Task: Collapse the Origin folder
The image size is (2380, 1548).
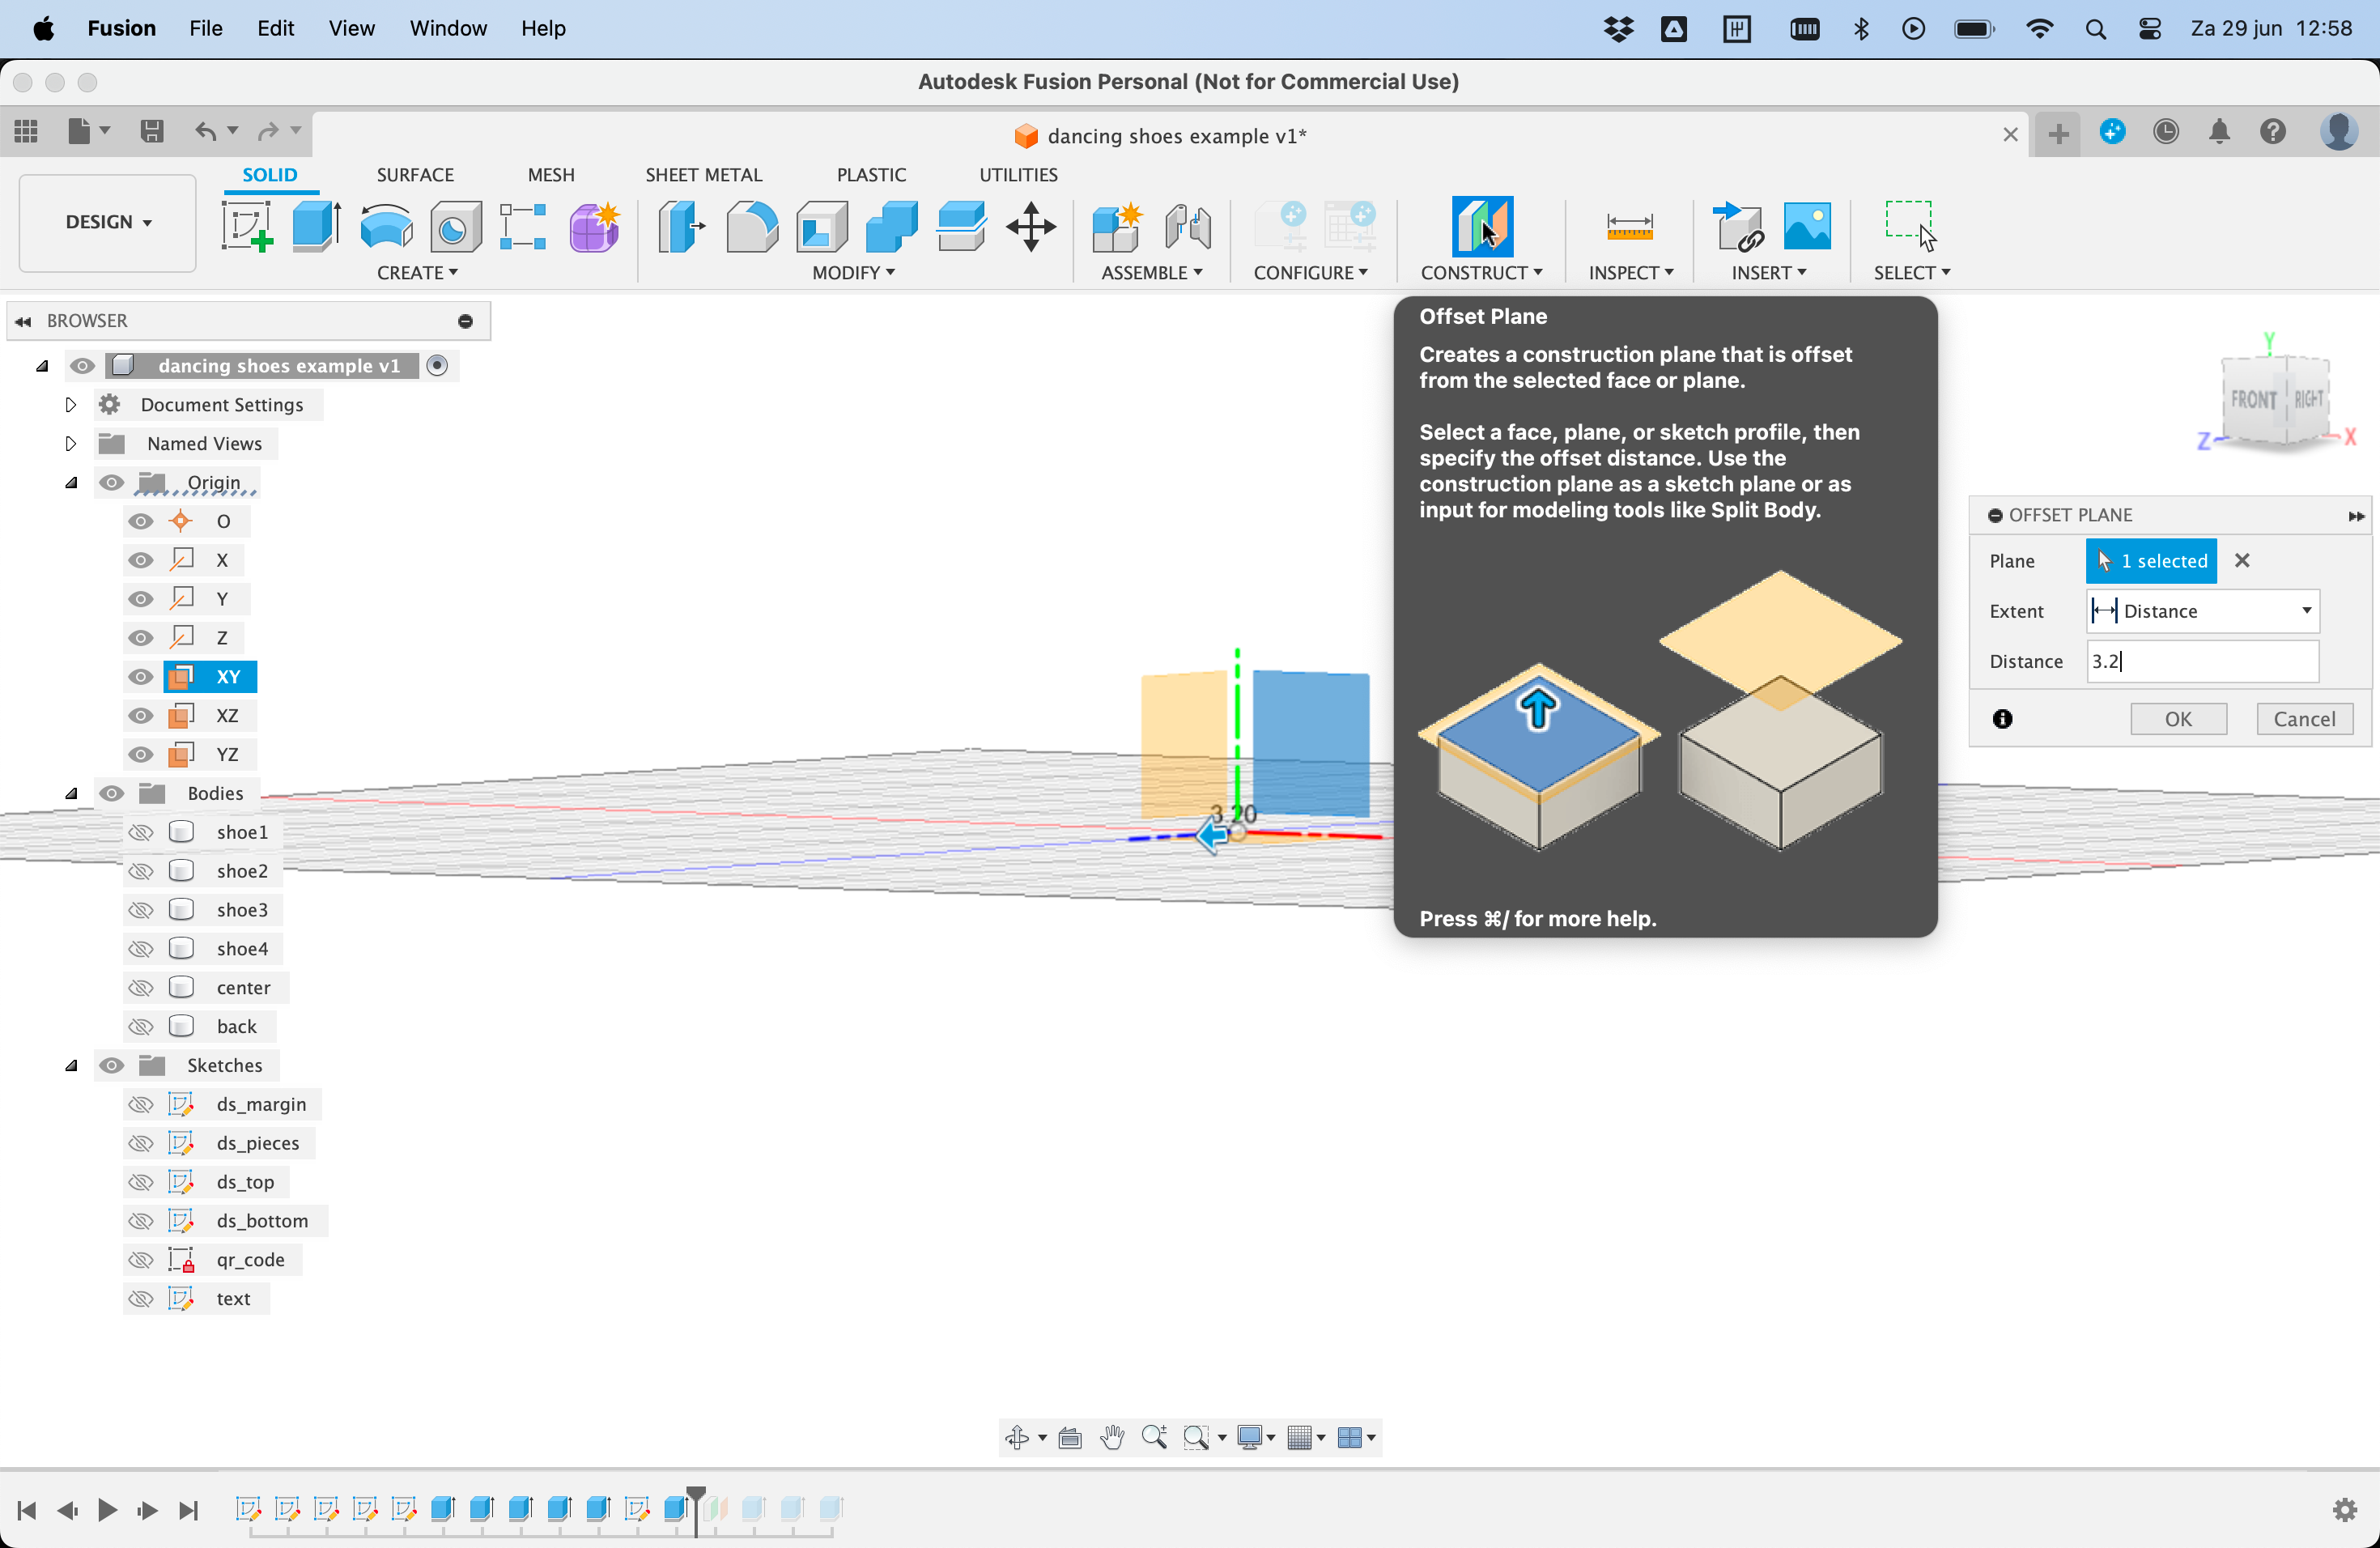Action: [x=71, y=483]
